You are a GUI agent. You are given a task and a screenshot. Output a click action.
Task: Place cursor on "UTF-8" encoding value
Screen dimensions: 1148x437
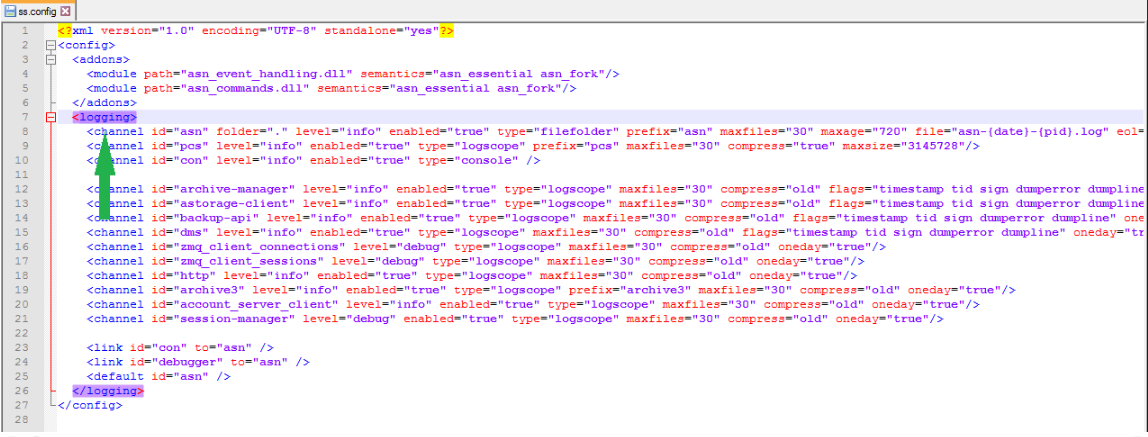pyautogui.click(x=290, y=31)
